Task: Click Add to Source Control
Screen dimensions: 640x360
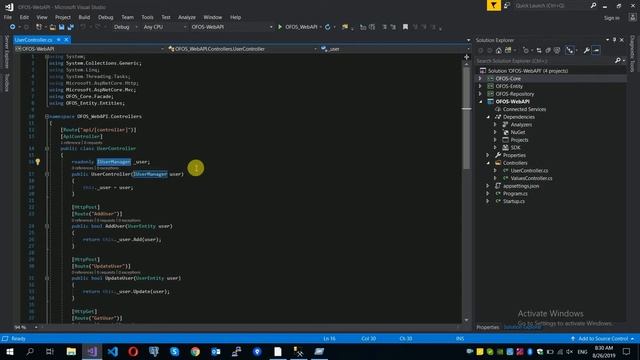Action: point(603,339)
